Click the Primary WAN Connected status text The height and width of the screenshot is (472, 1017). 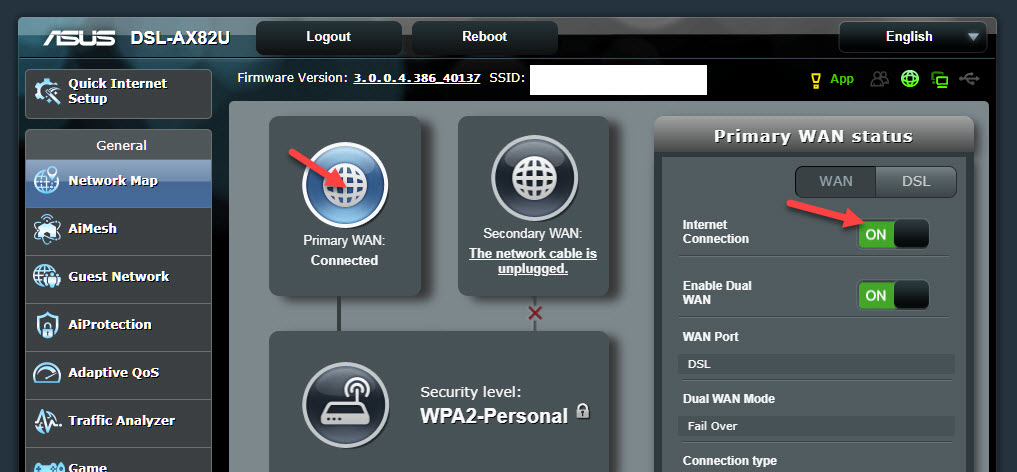pos(344,261)
